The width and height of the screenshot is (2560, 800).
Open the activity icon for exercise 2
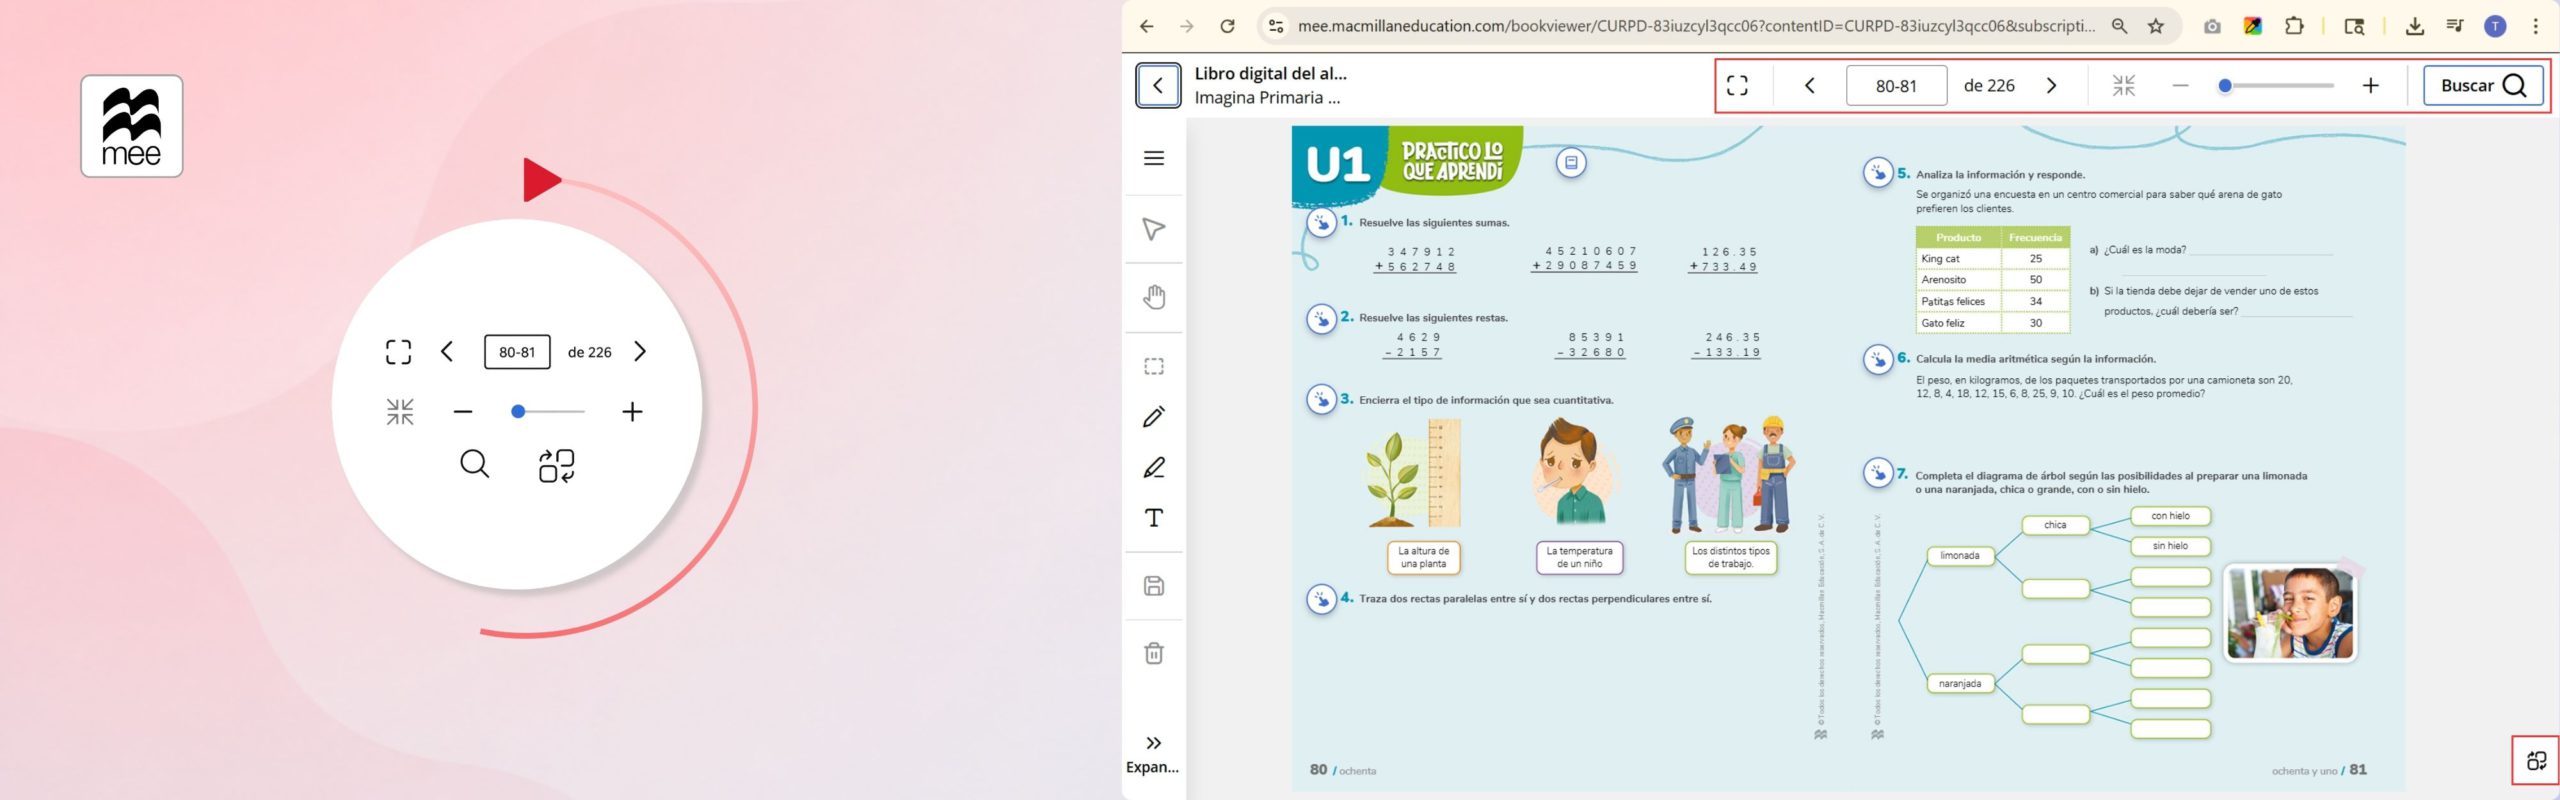tap(1321, 319)
